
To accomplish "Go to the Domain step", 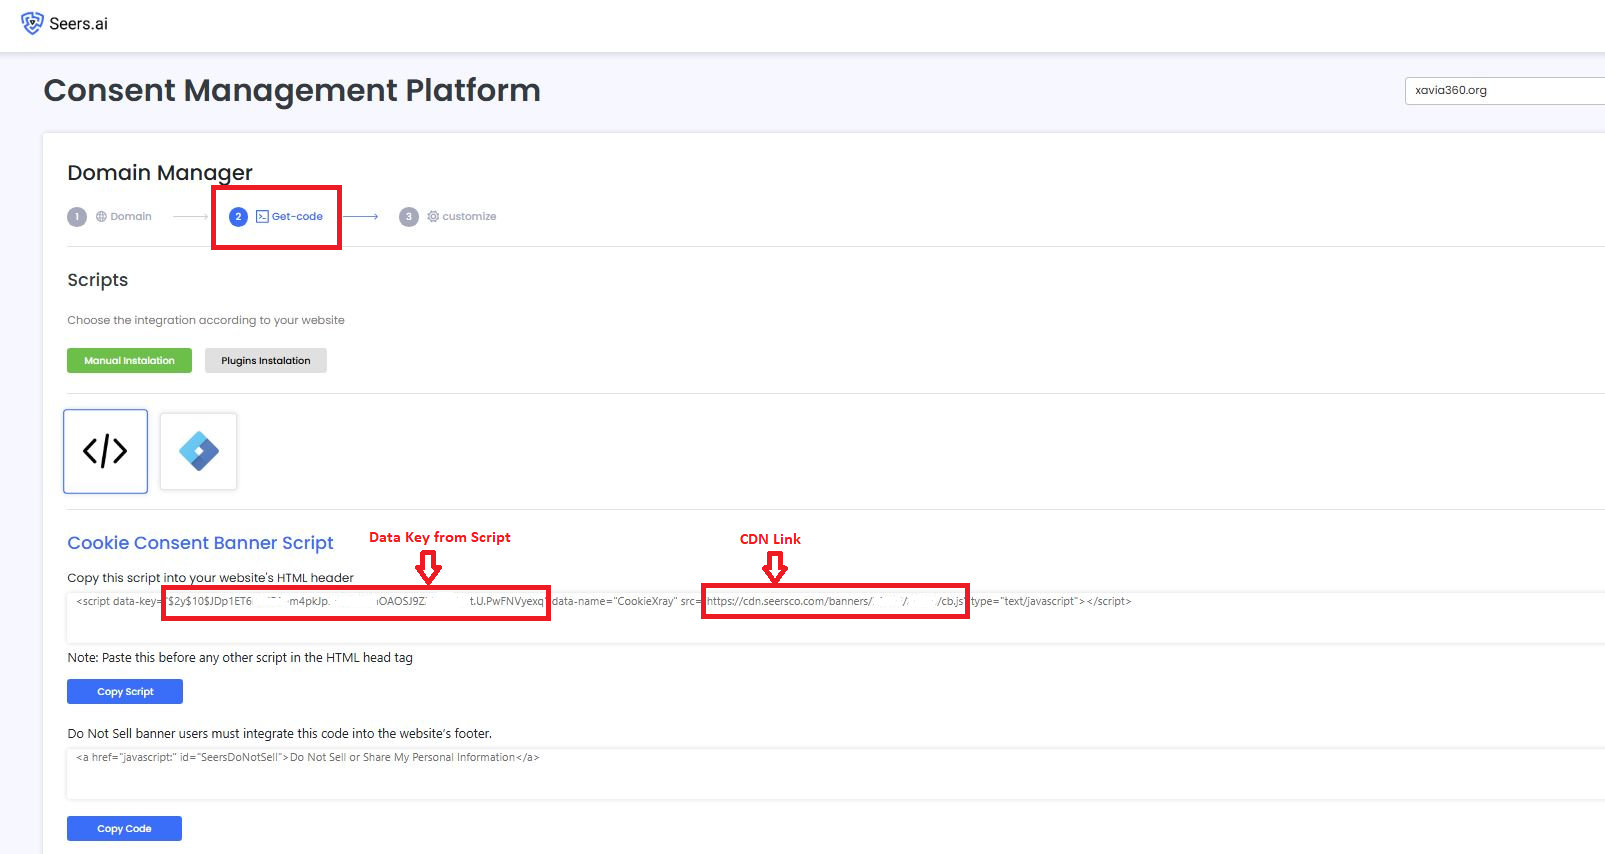I will click(131, 217).
